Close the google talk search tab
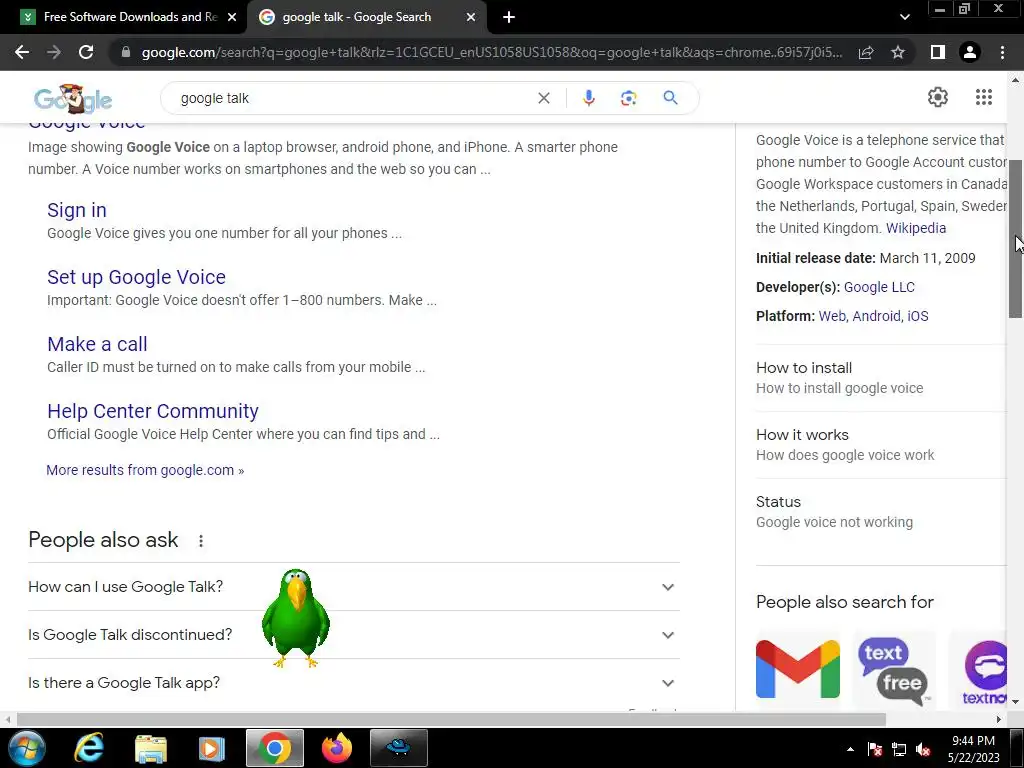1024x768 pixels. click(471, 18)
